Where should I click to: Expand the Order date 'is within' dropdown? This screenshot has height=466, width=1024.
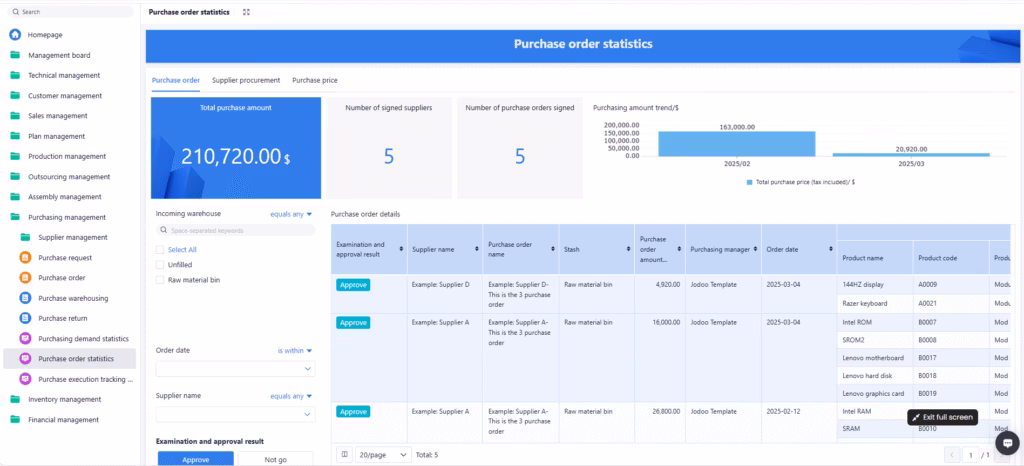(x=295, y=351)
